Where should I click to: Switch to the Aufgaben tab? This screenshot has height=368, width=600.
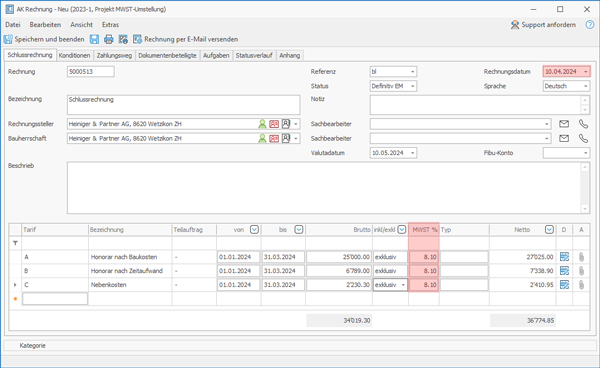216,55
